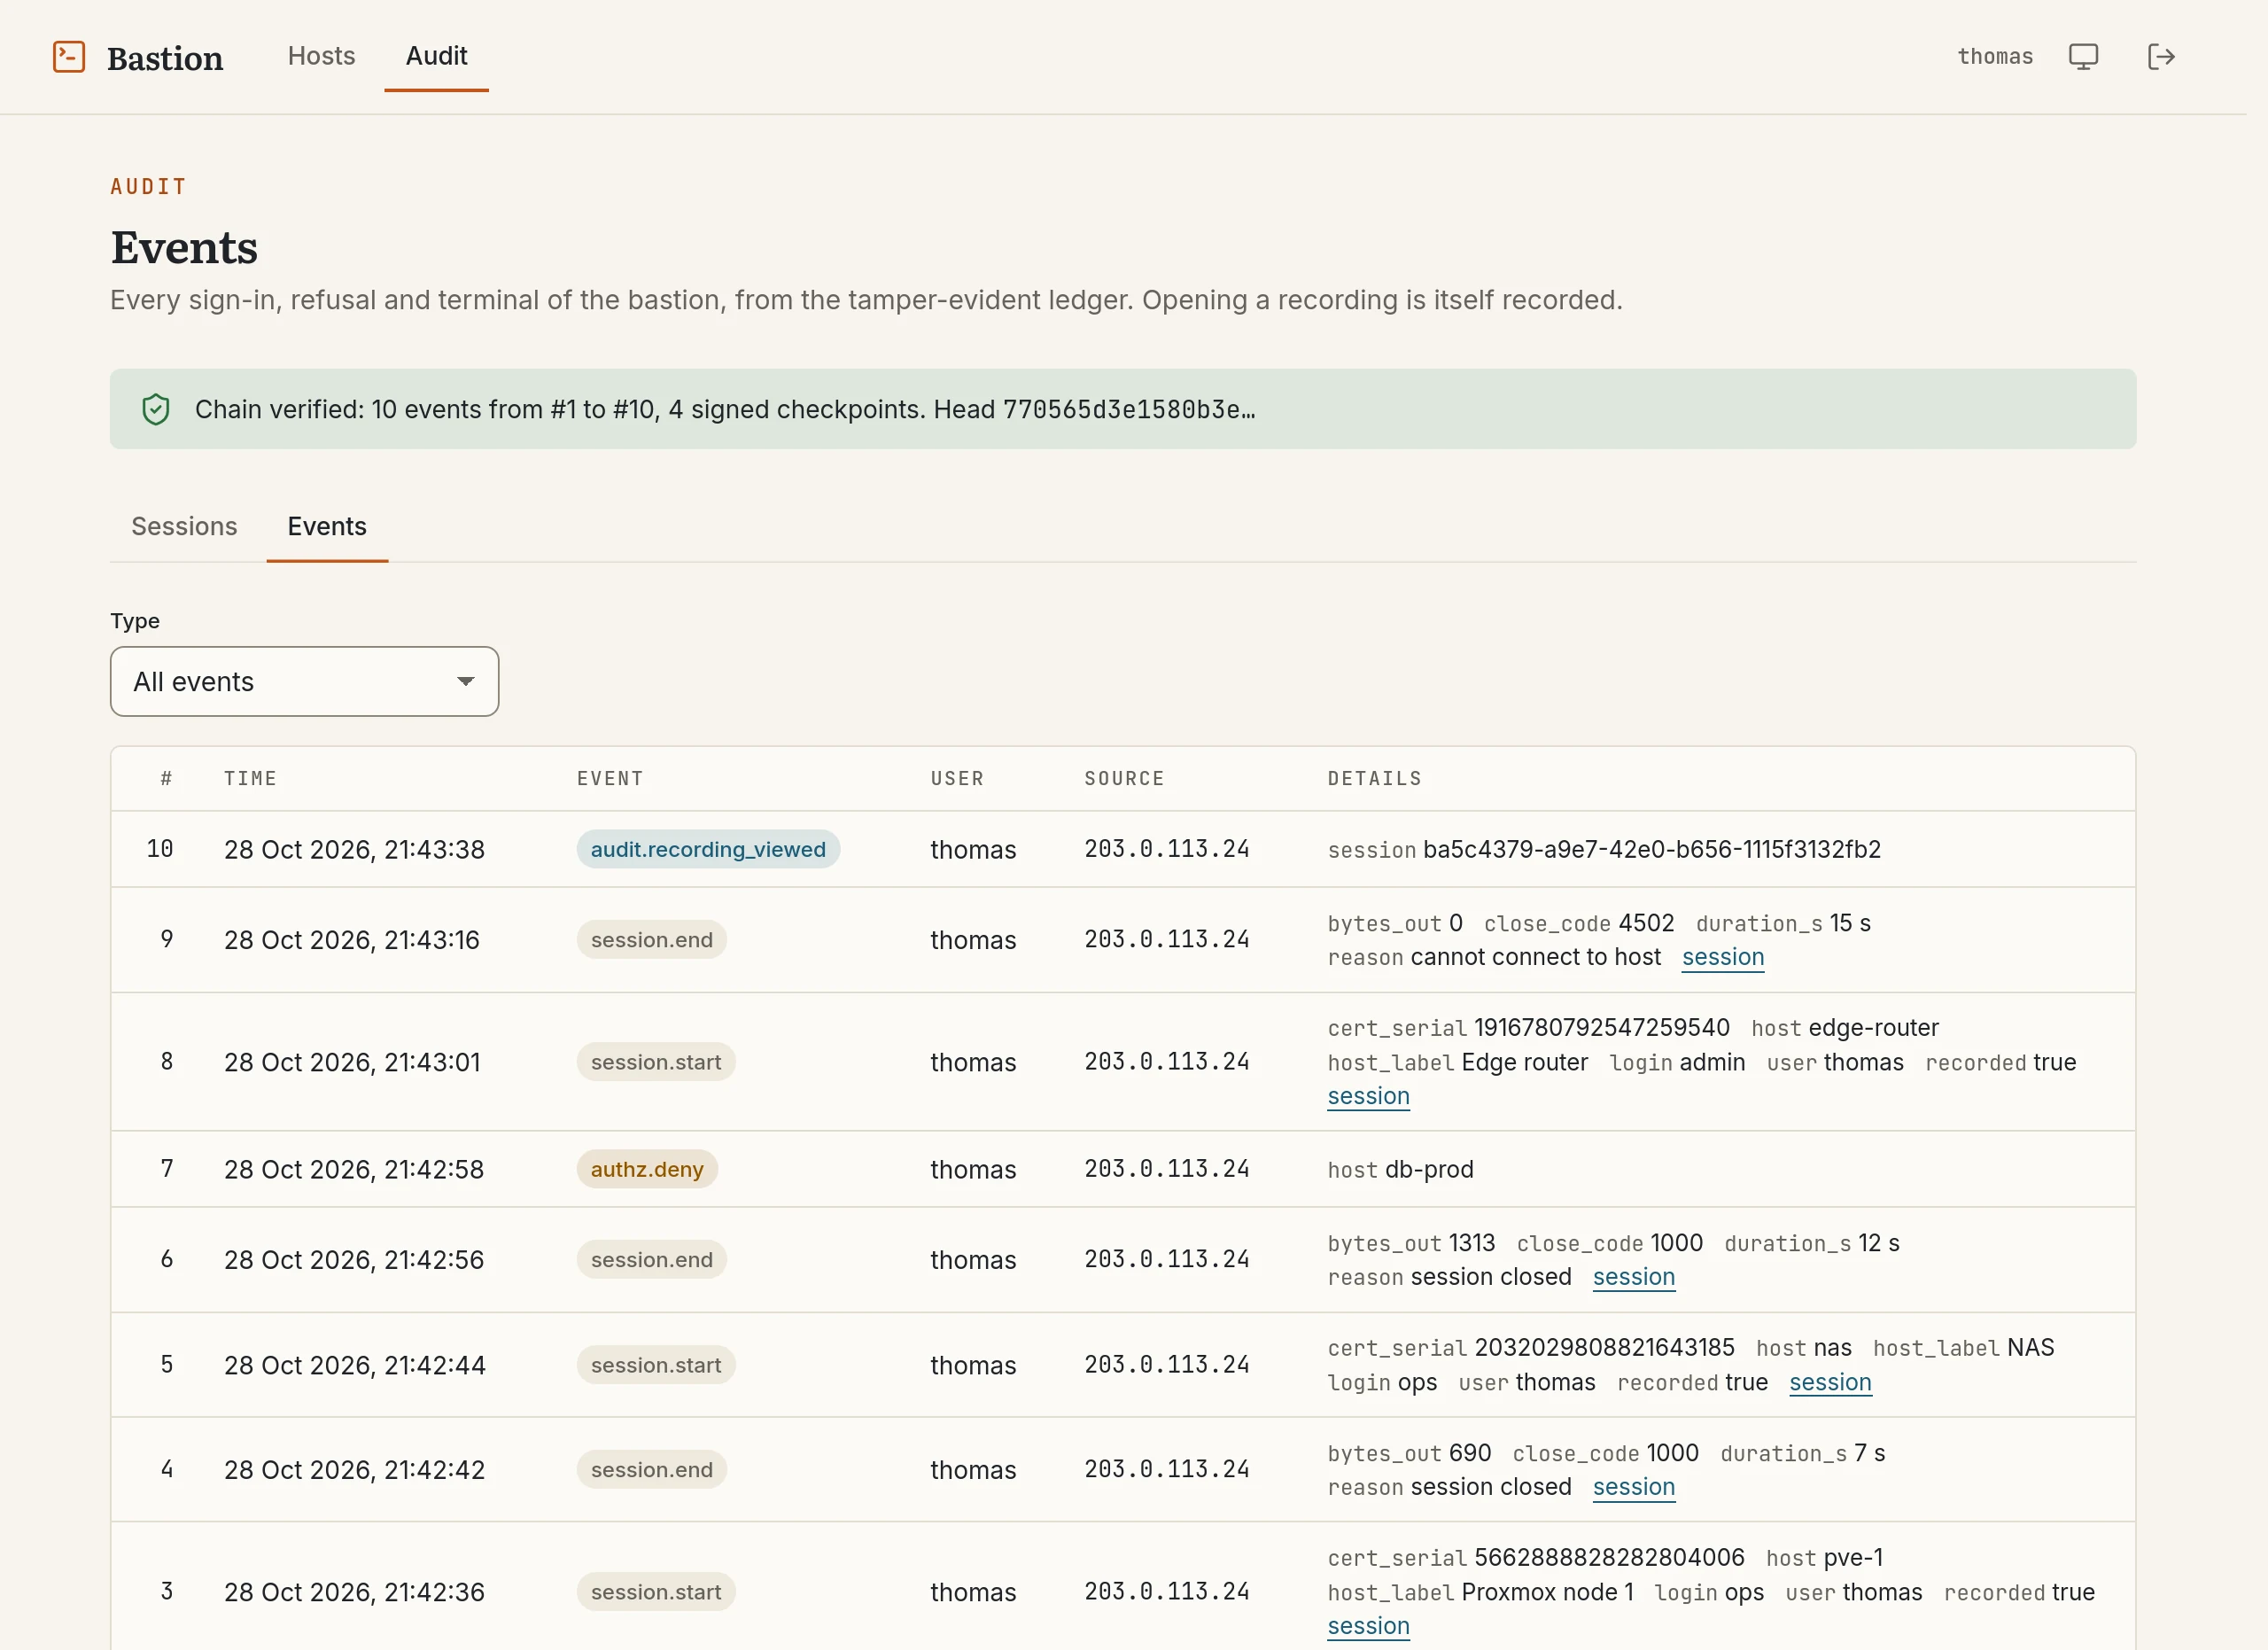Click timestamp 28 Oct 2026, 21:43:38
The width and height of the screenshot is (2268, 1650).
coord(354,849)
